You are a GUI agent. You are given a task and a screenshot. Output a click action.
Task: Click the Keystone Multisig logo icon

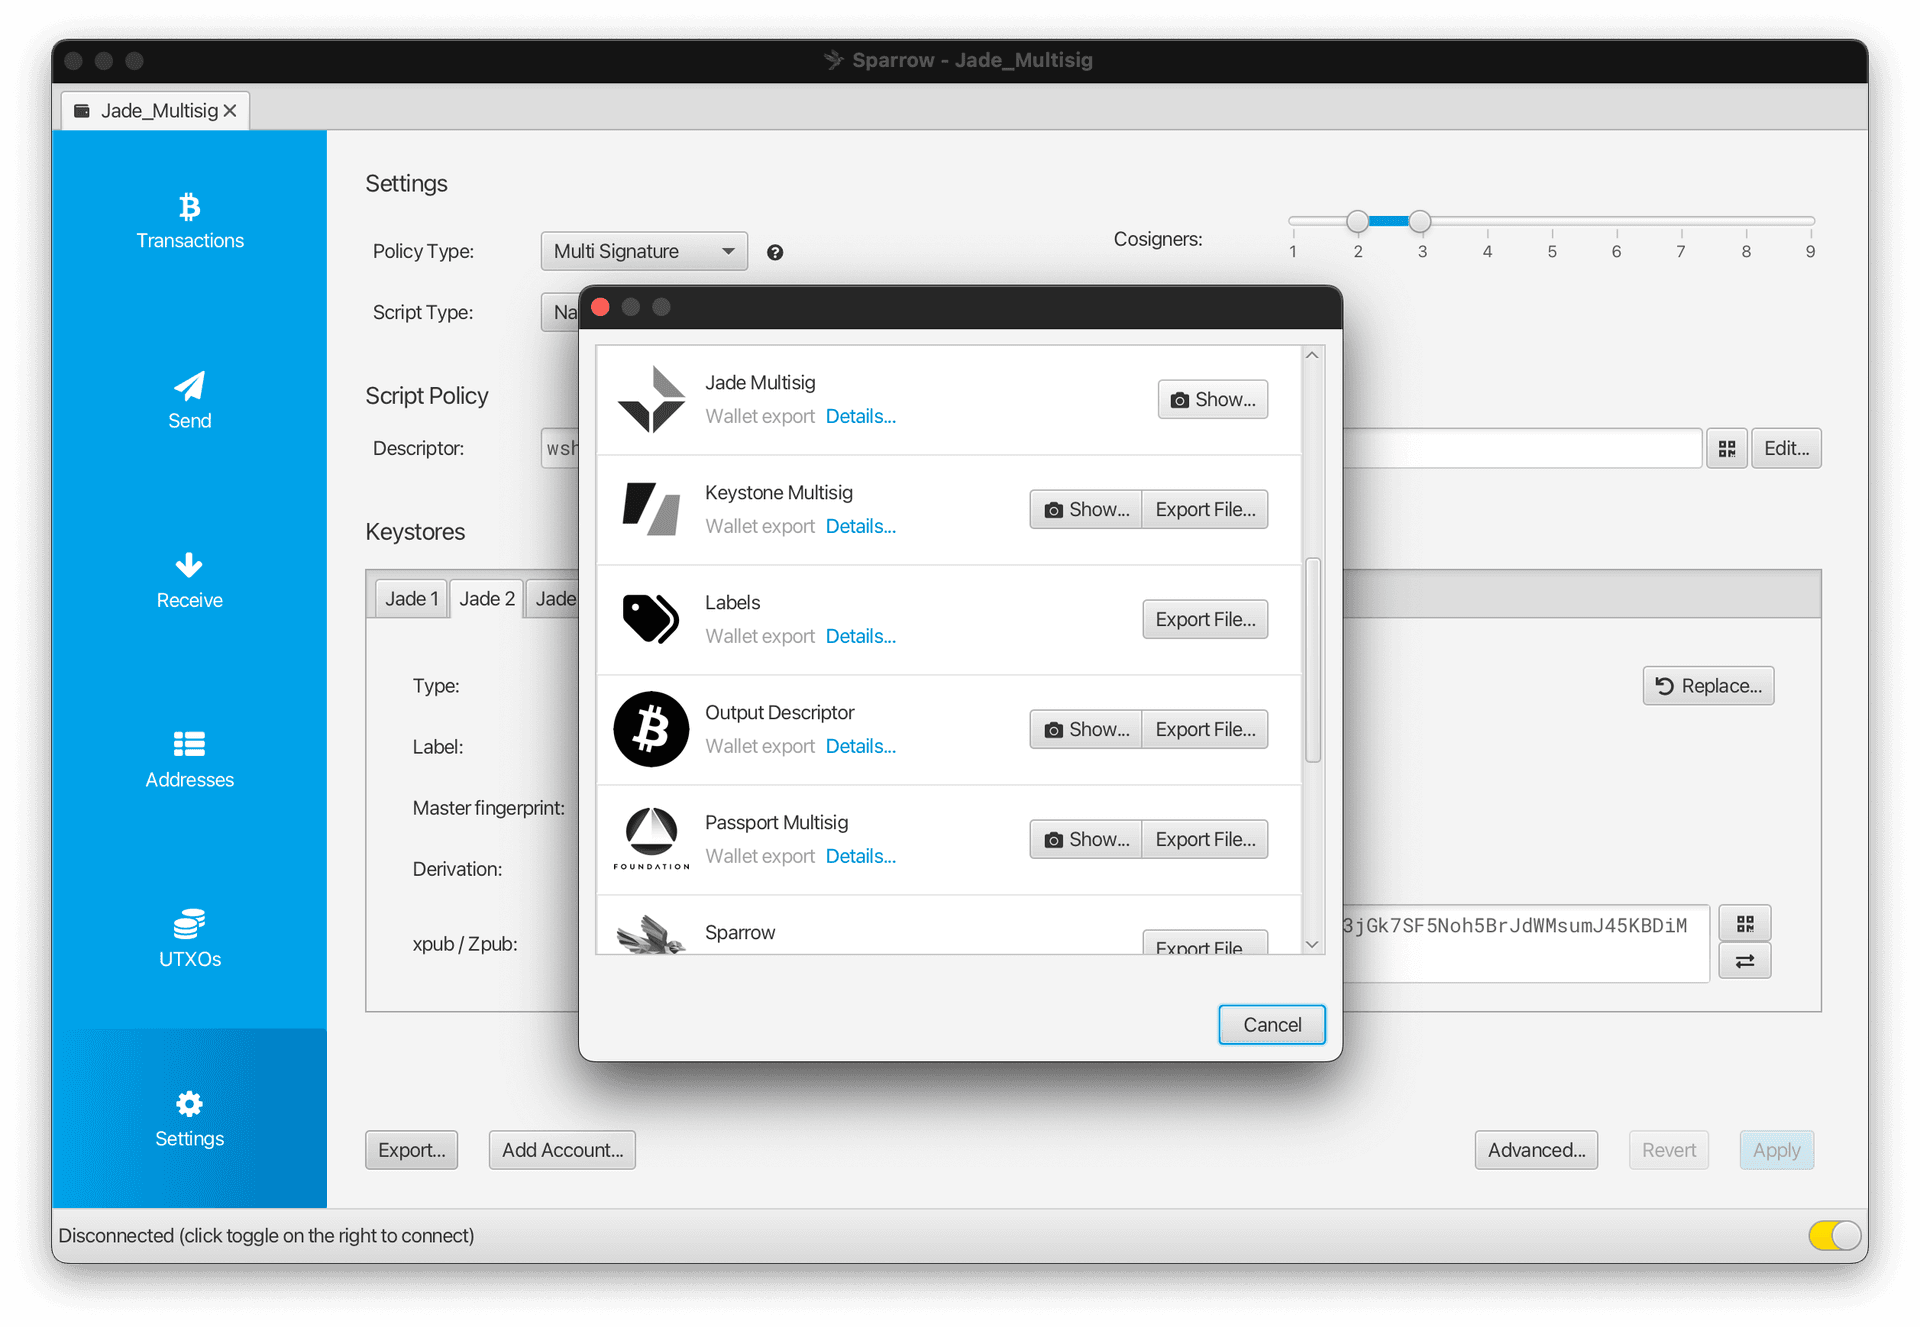651,509
